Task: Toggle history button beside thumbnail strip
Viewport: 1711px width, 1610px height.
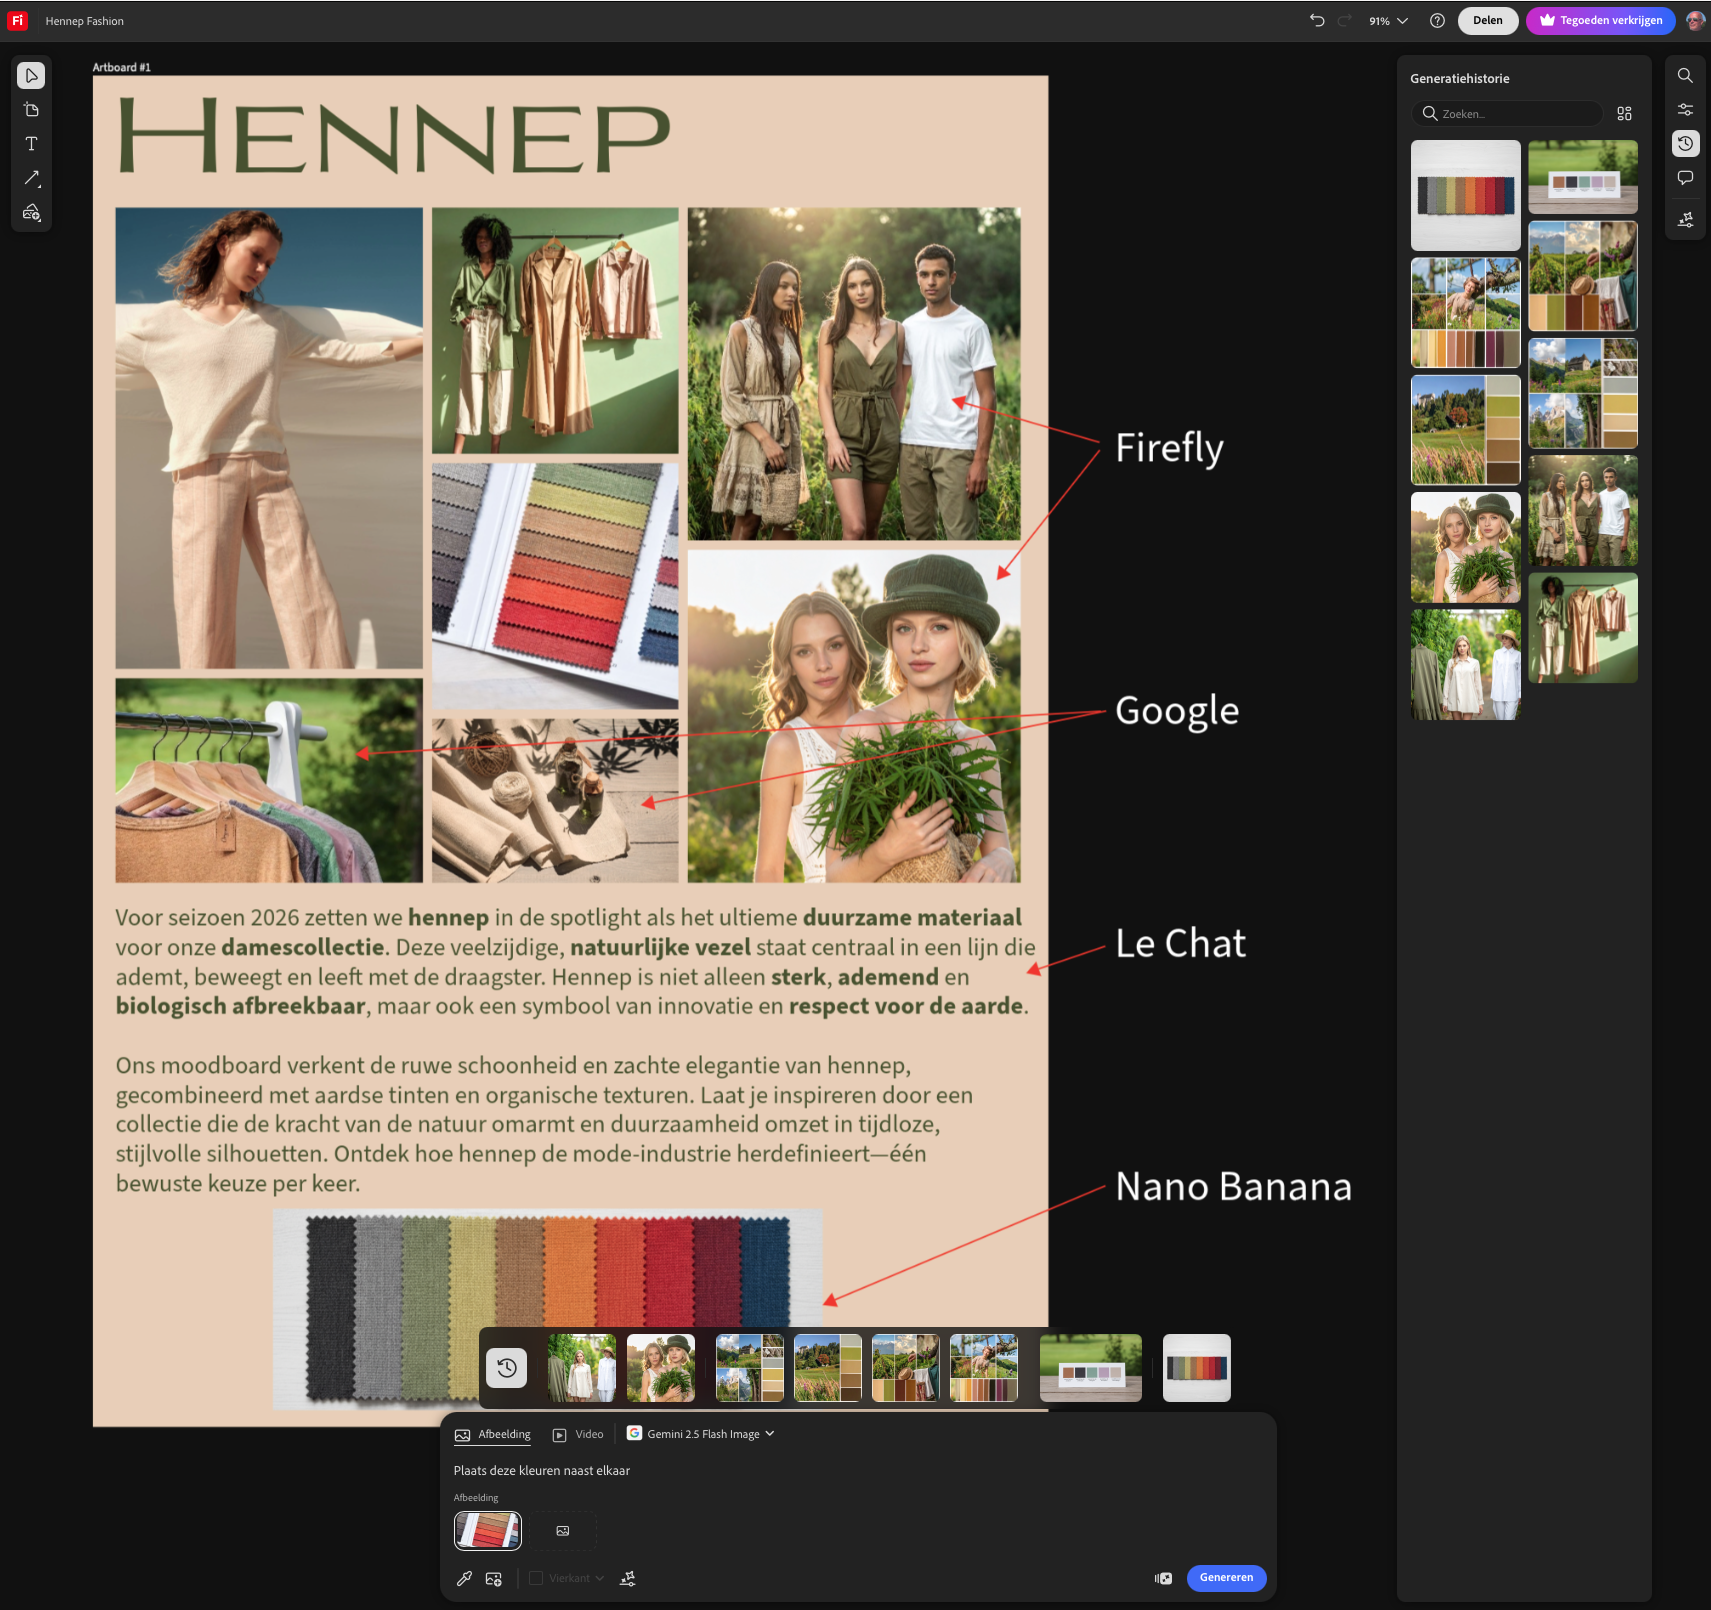Action: (507, 1368)
